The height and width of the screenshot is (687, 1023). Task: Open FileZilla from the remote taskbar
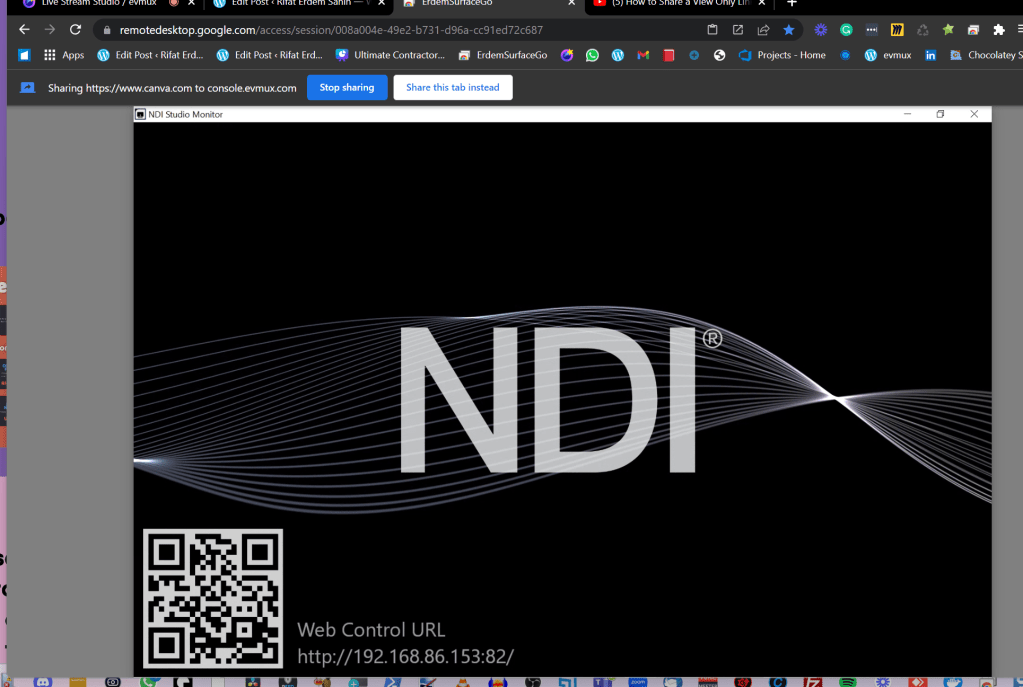coord(813,682)
